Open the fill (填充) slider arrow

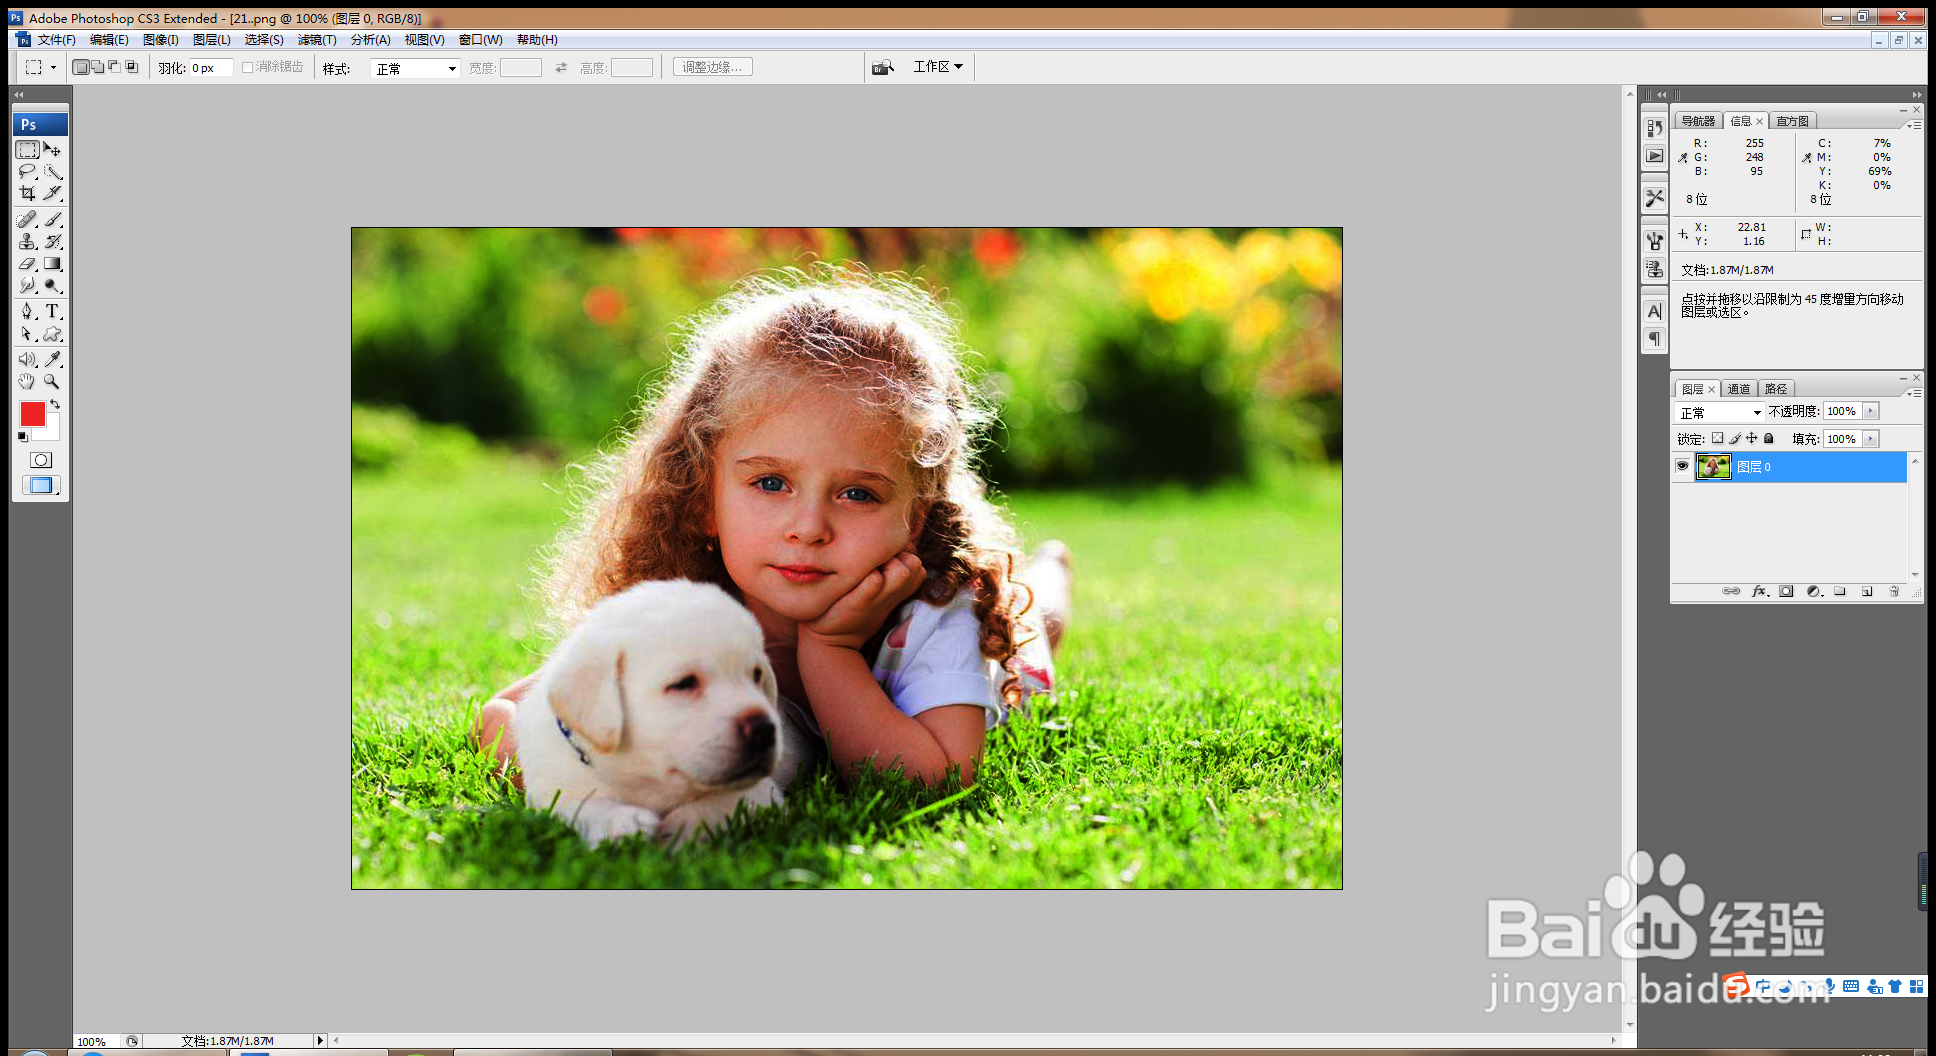point(1871,439)
